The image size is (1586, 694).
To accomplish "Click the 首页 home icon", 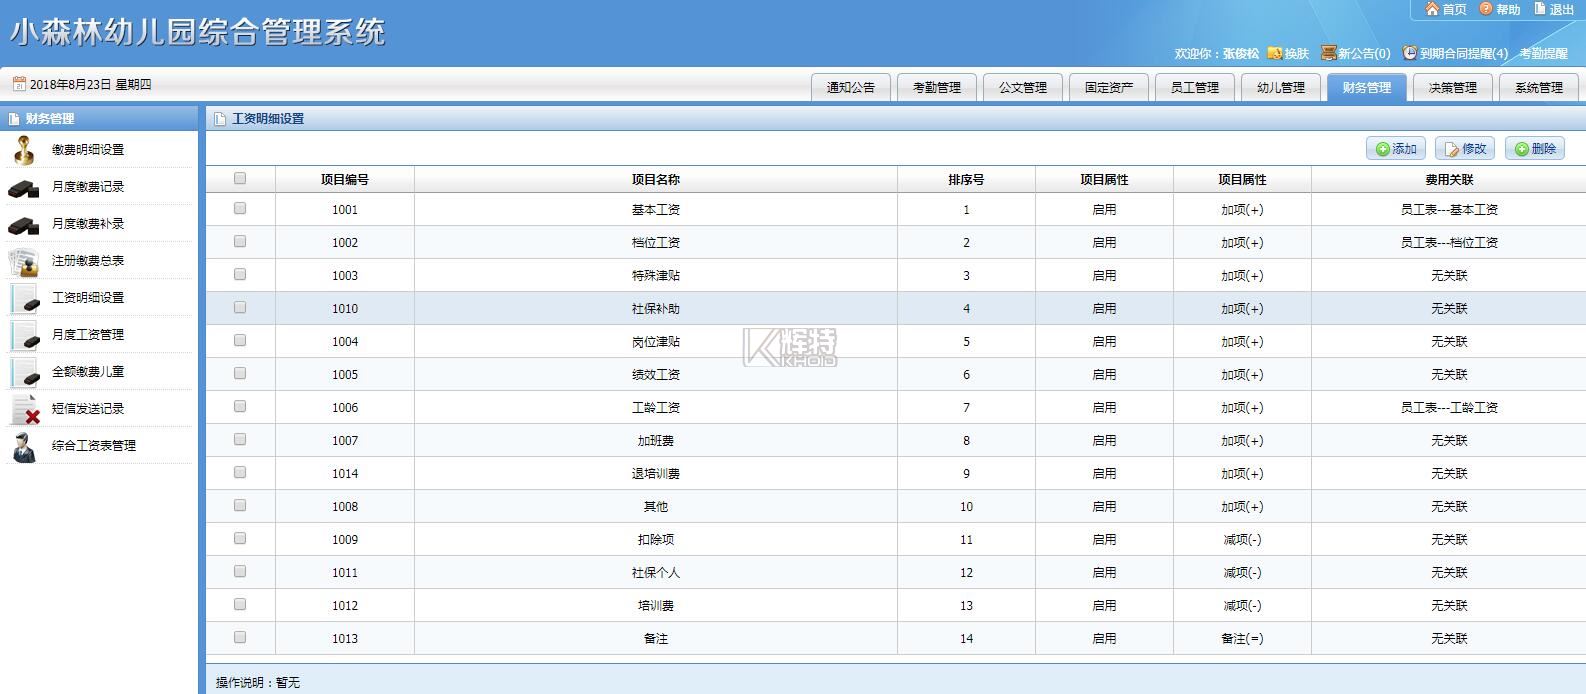I will click(1432, 9).
